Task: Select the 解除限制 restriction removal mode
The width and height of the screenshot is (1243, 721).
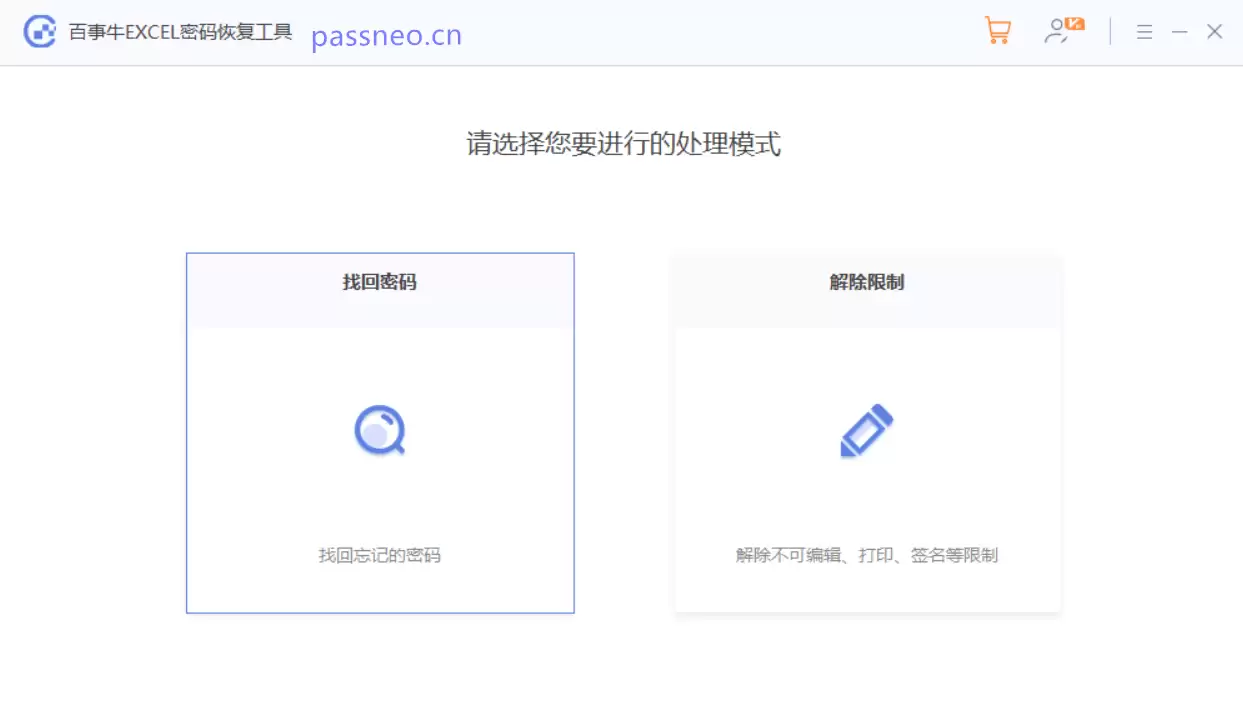Action: pos(866,430)
